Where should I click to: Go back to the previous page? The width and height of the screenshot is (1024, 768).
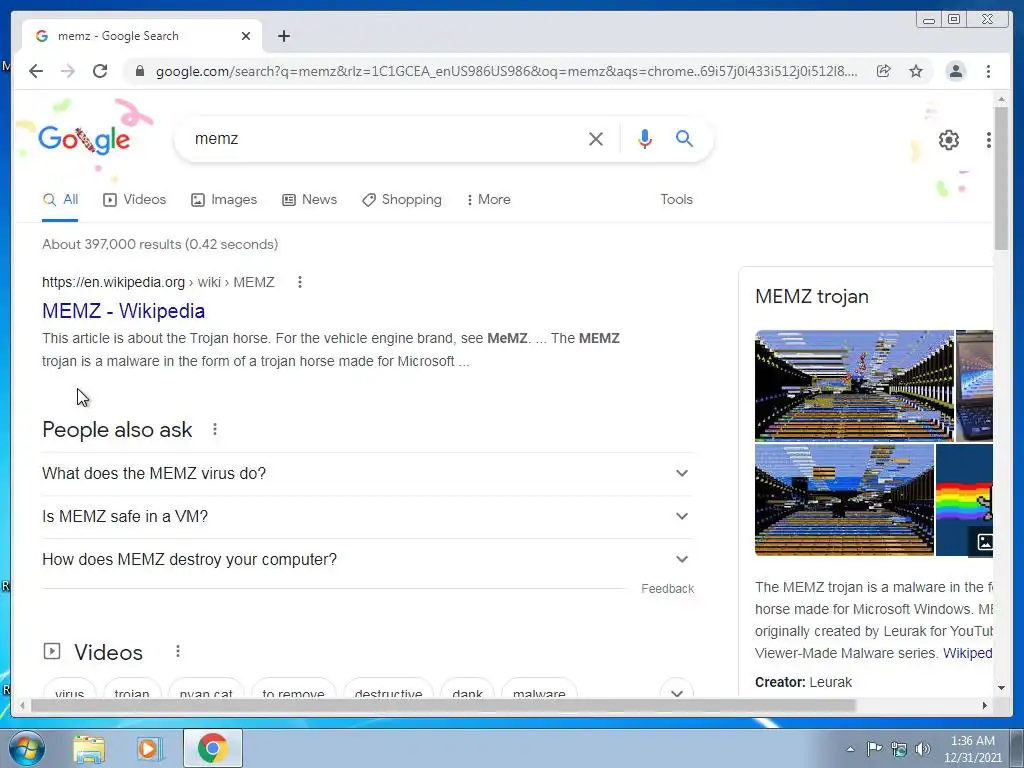point(36,71)
